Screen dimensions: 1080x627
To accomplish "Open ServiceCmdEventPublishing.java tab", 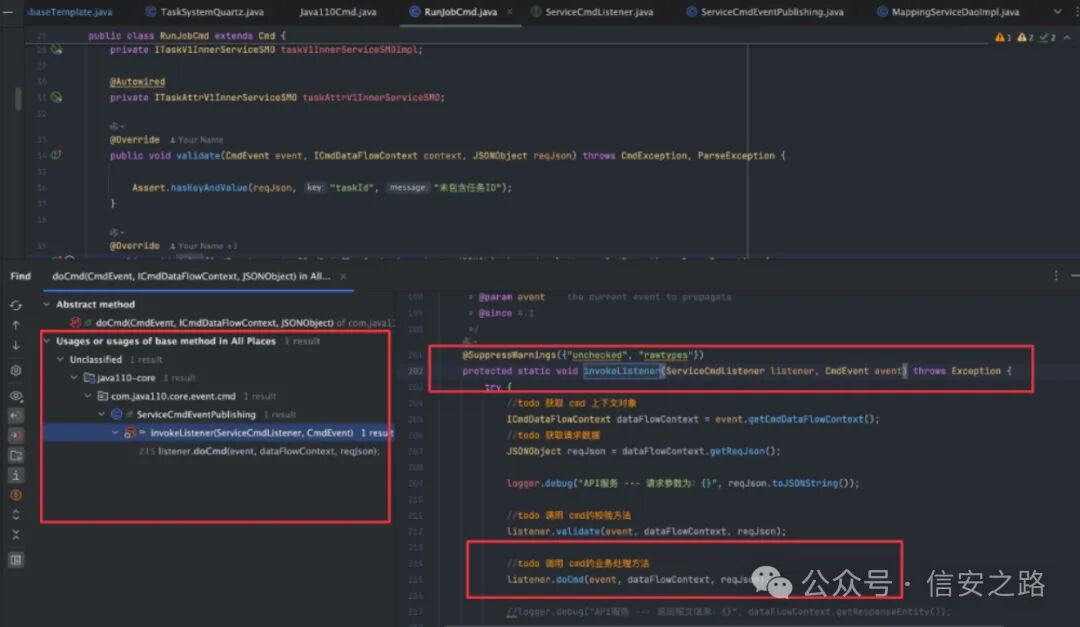I will point(765,12).
